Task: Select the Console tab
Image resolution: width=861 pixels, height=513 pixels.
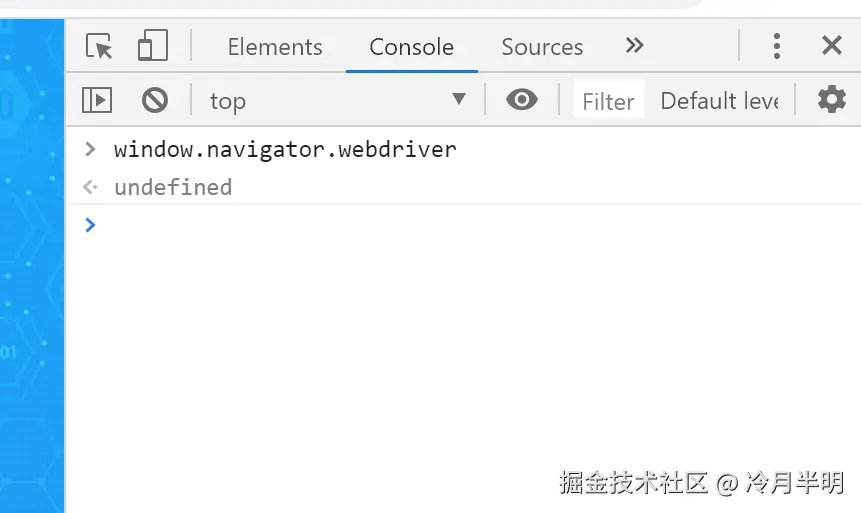Action: tap(411, 47)
